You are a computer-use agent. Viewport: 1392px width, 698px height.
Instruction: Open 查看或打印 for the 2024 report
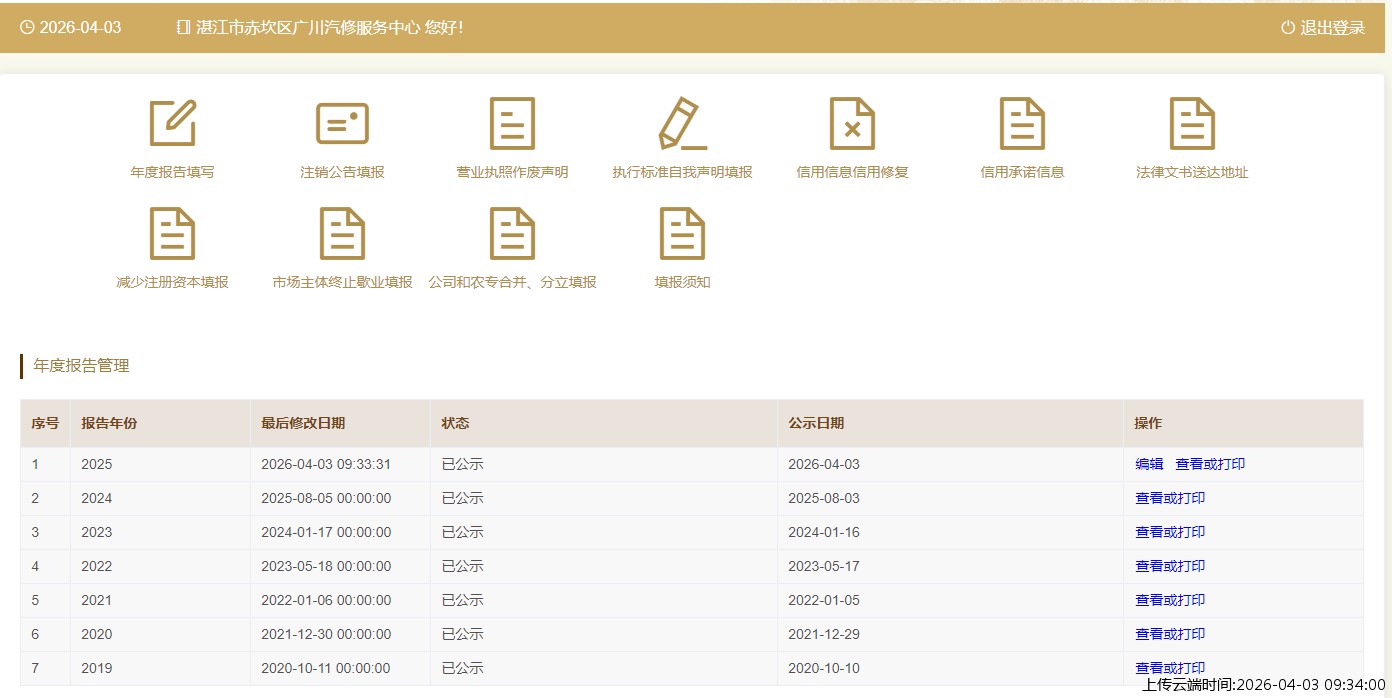[x=1170, y=498]
